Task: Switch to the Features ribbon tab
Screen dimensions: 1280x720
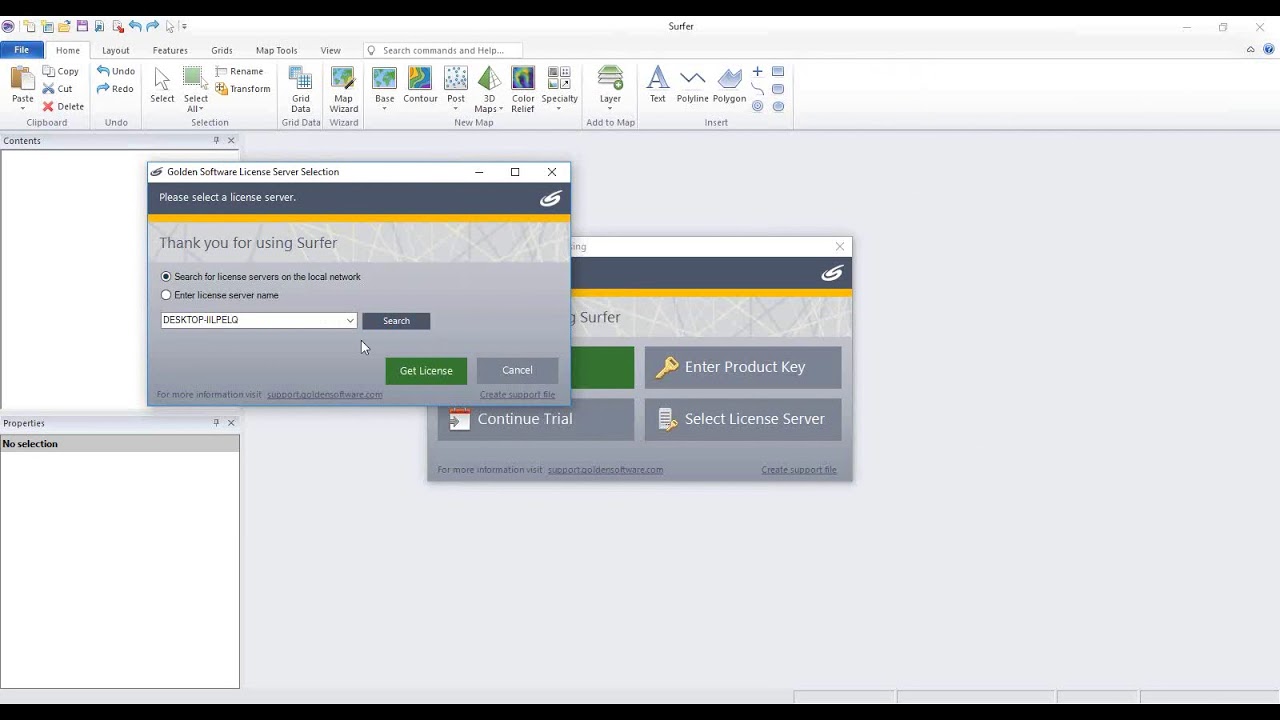Action: [170, 50]
